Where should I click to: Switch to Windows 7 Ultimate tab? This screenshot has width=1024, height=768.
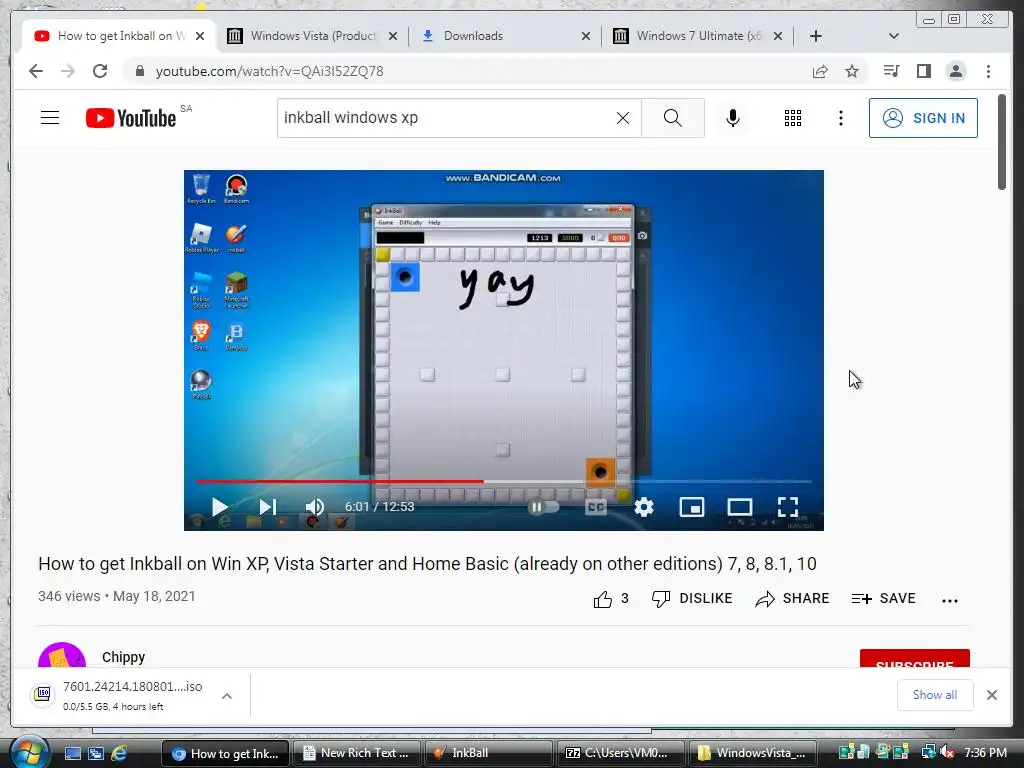click(697, 36)
